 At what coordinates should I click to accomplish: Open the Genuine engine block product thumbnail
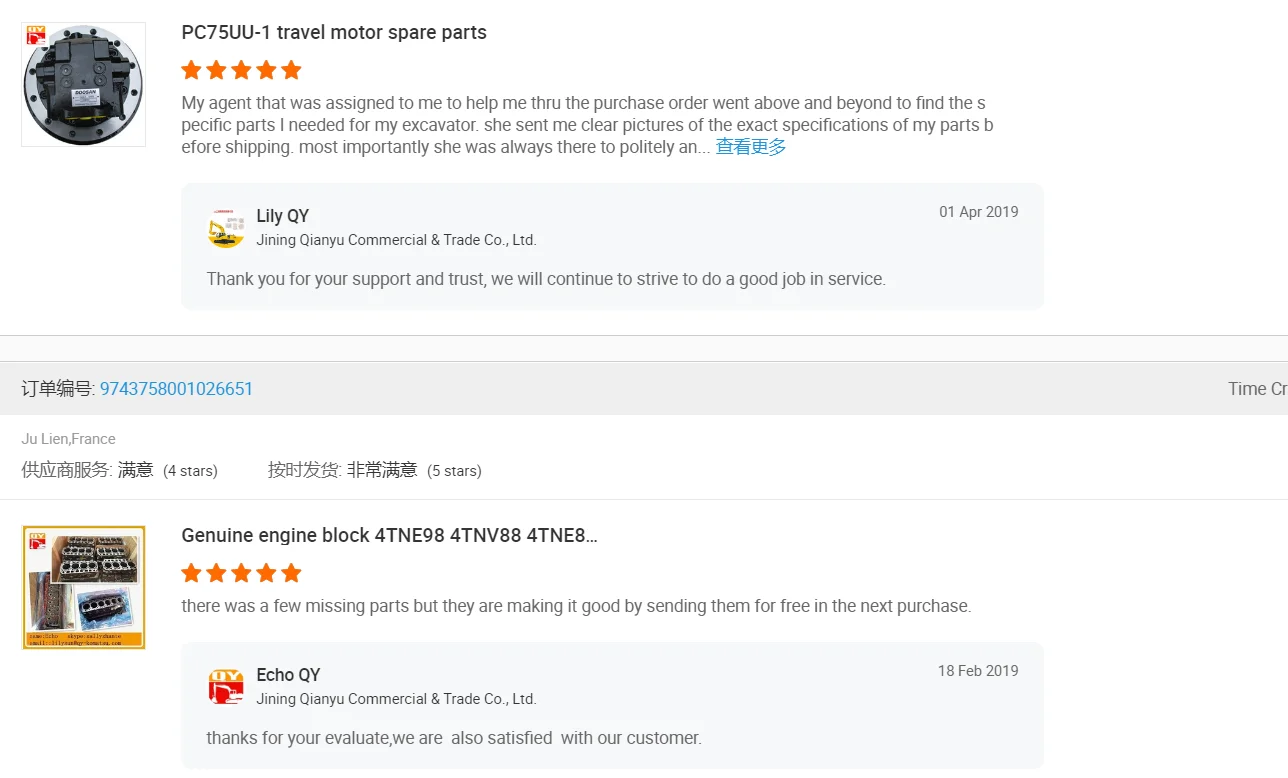coord(84,587)
